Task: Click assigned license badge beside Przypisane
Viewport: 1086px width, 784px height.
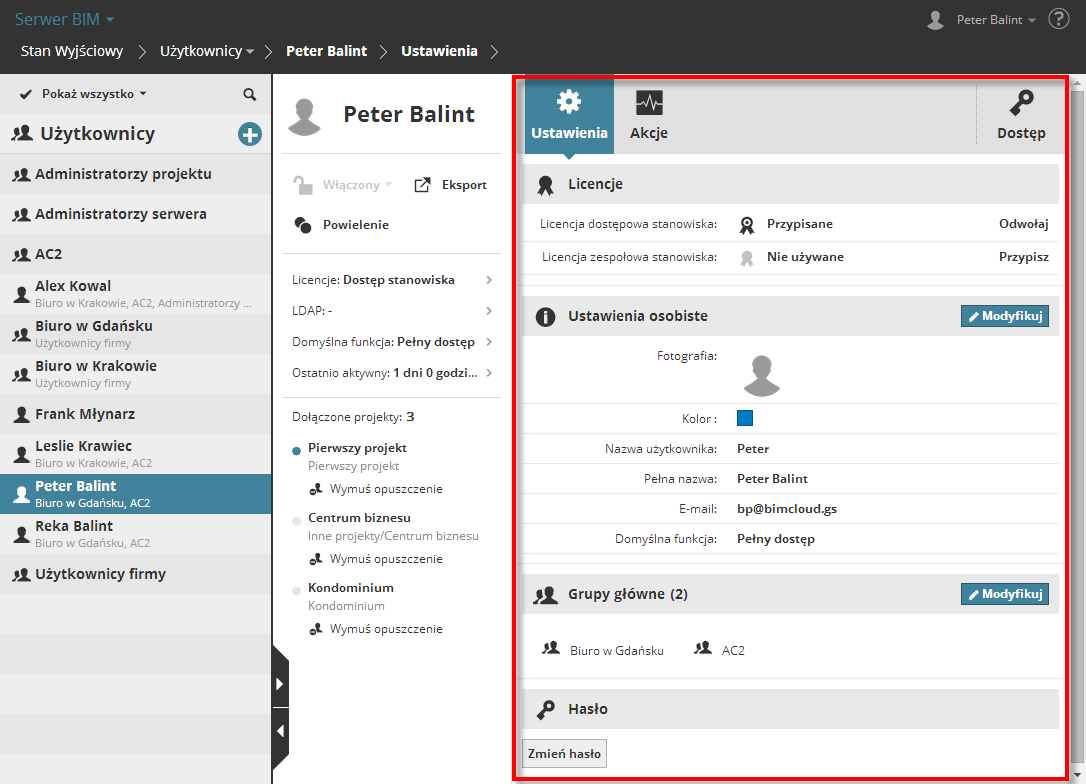Action: 747,225
